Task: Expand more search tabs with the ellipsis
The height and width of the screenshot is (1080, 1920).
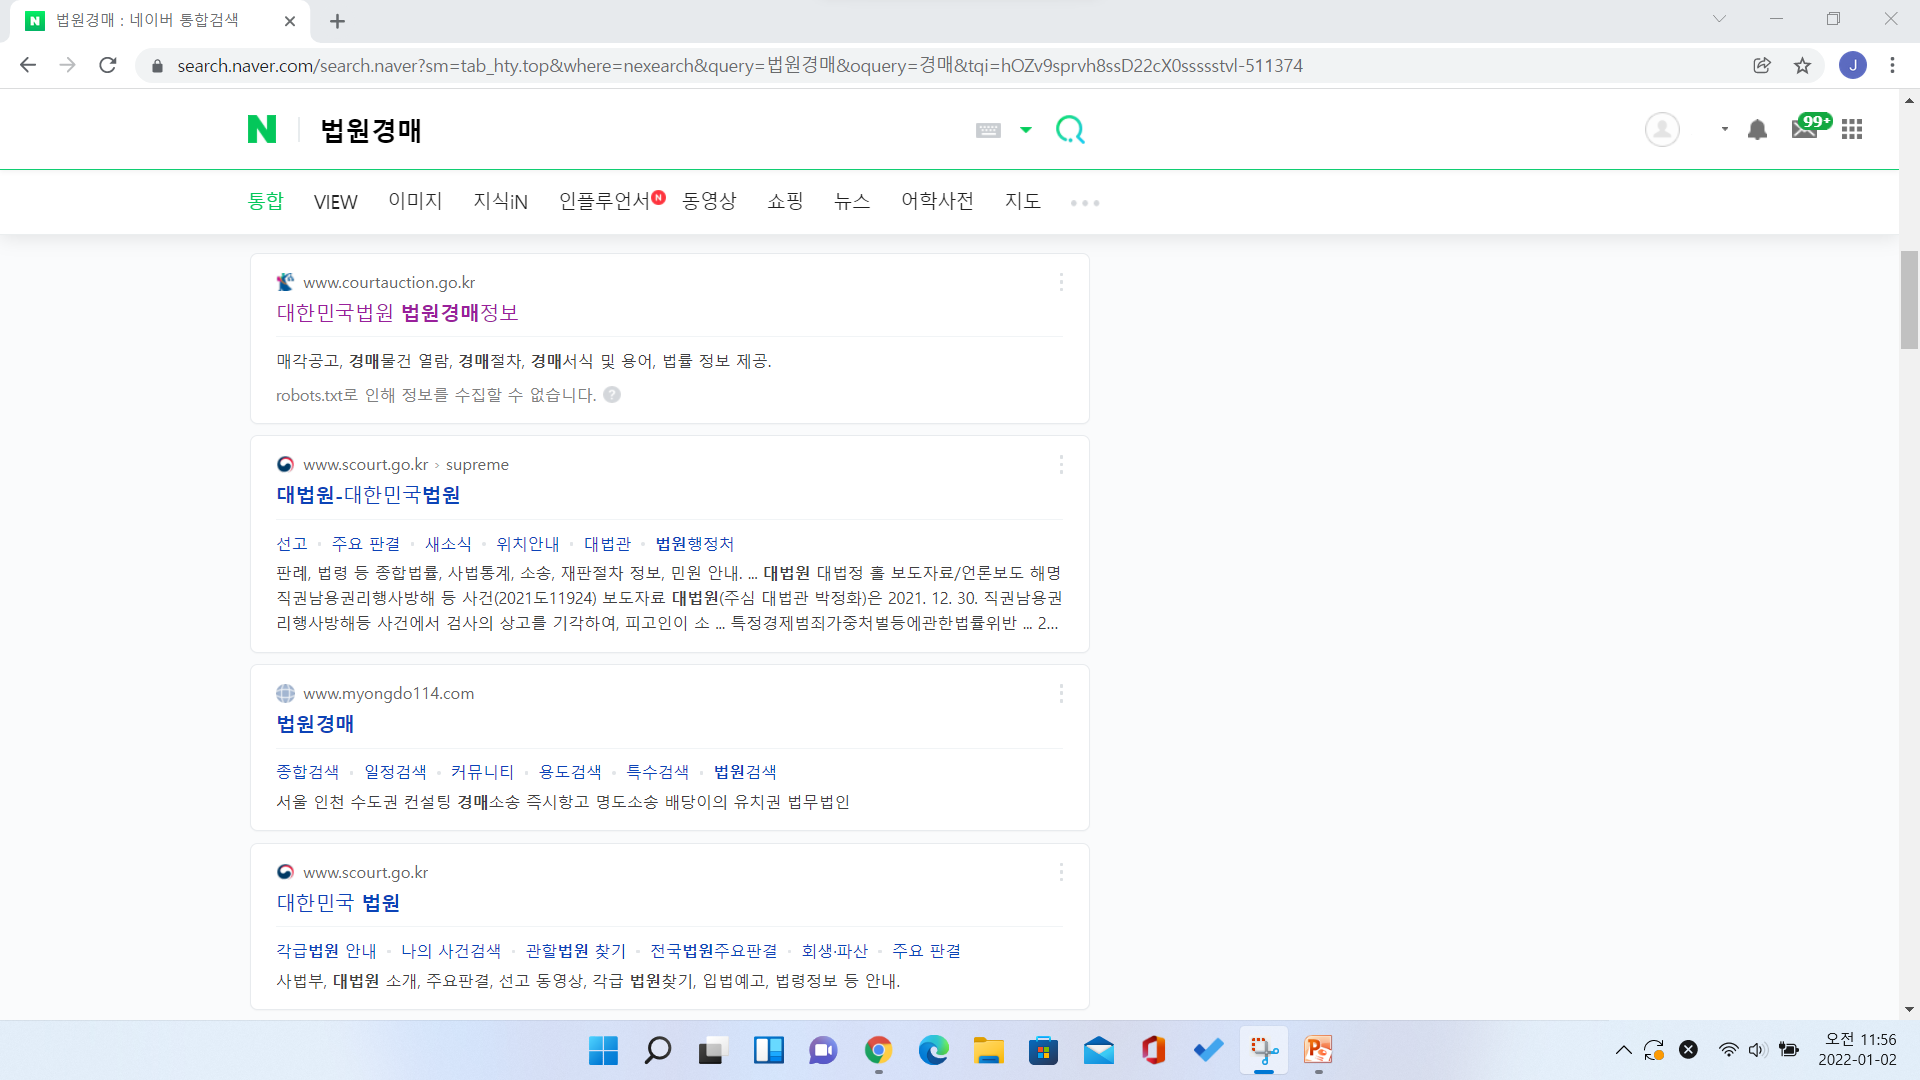Action: [x=1085, y=203]
